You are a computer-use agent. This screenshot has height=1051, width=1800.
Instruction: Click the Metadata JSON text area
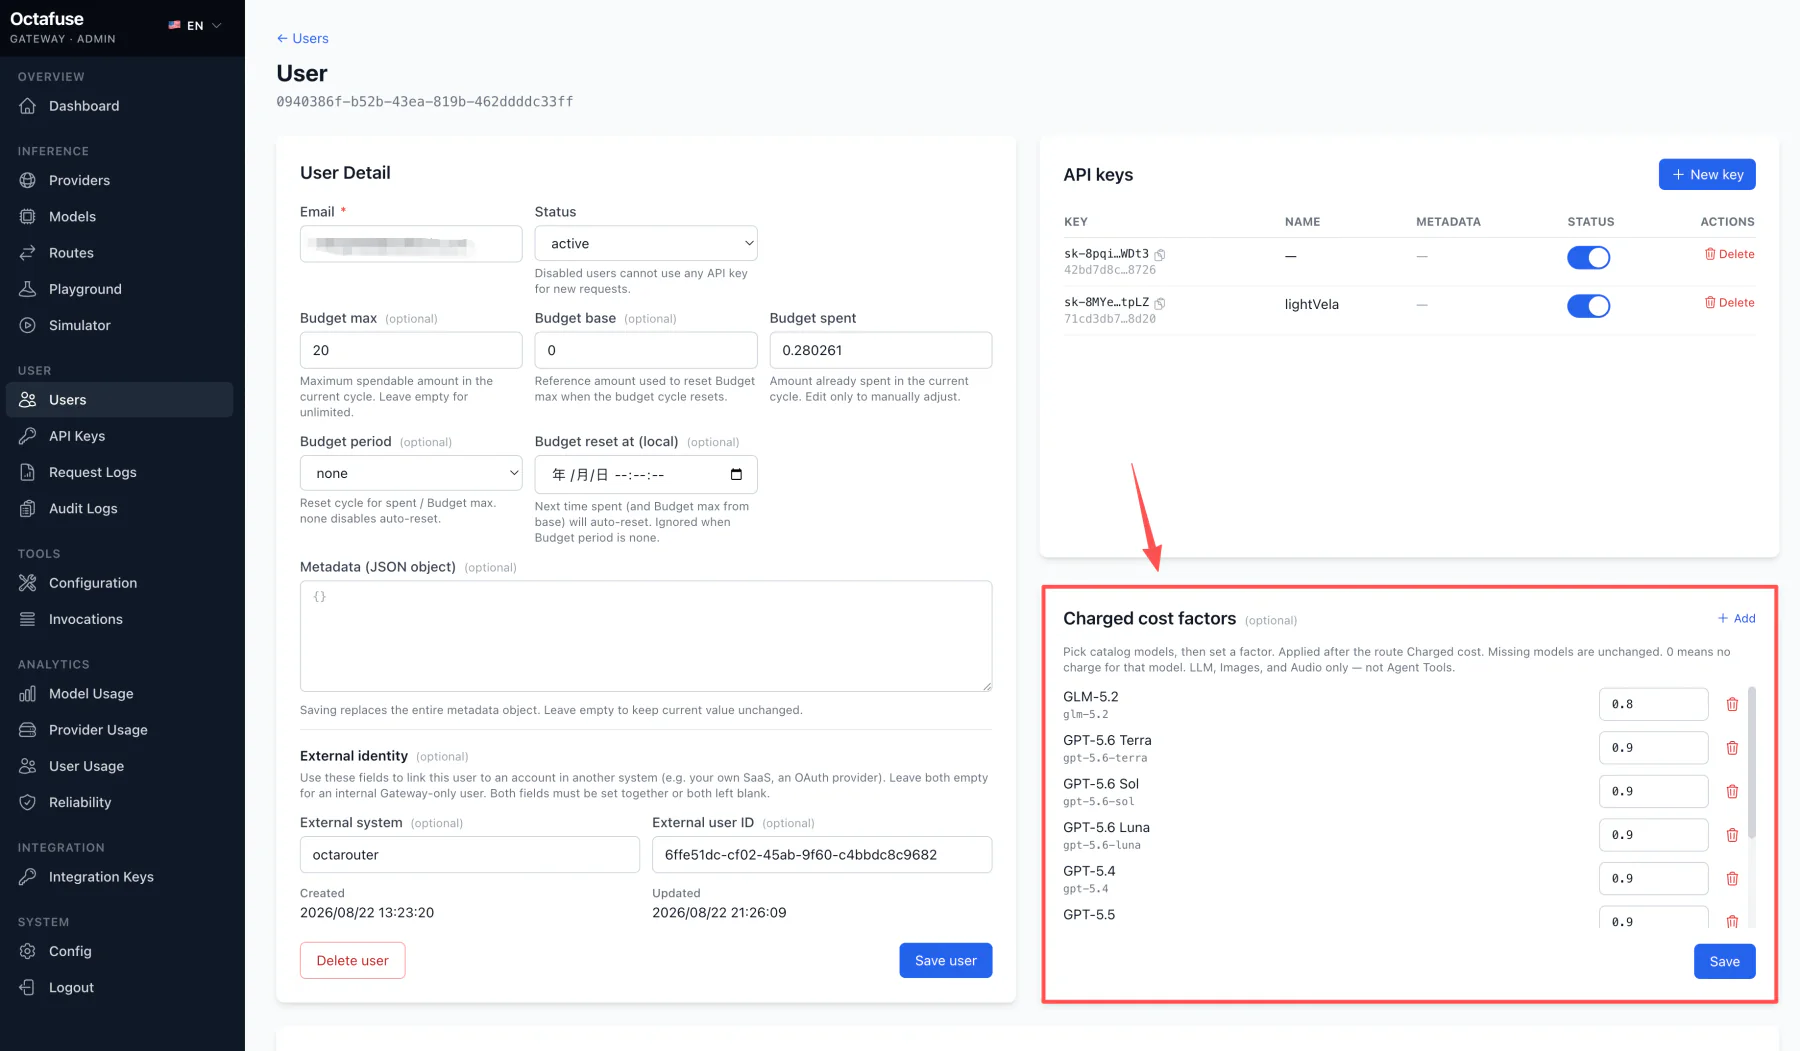coord(646,636)
